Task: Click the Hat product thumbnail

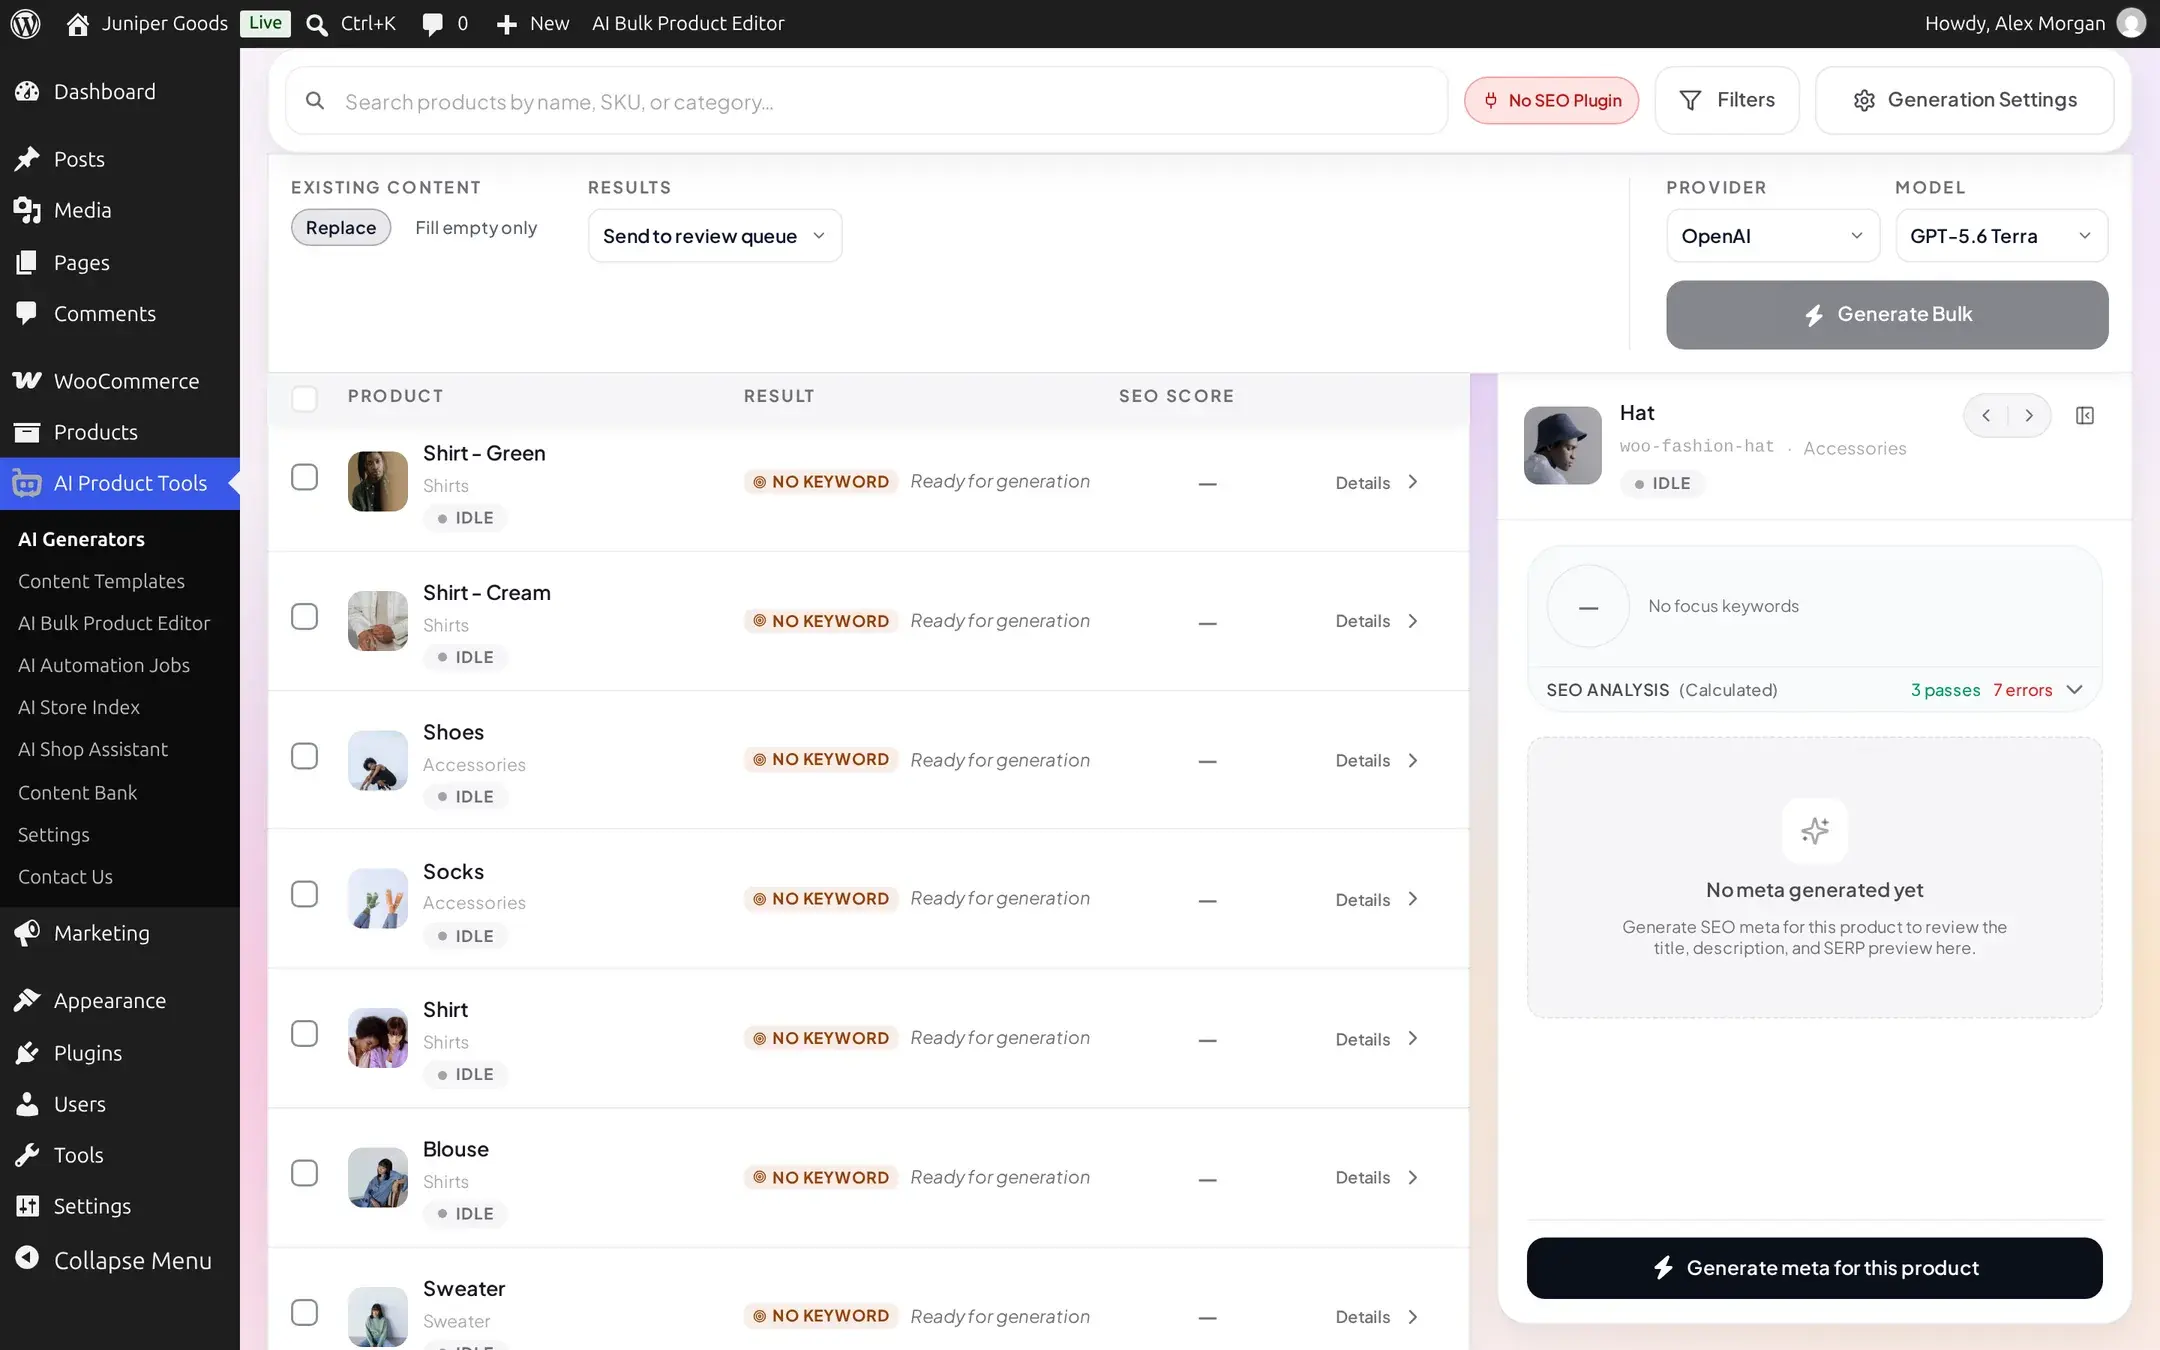Action: (x=1562, y=445)
